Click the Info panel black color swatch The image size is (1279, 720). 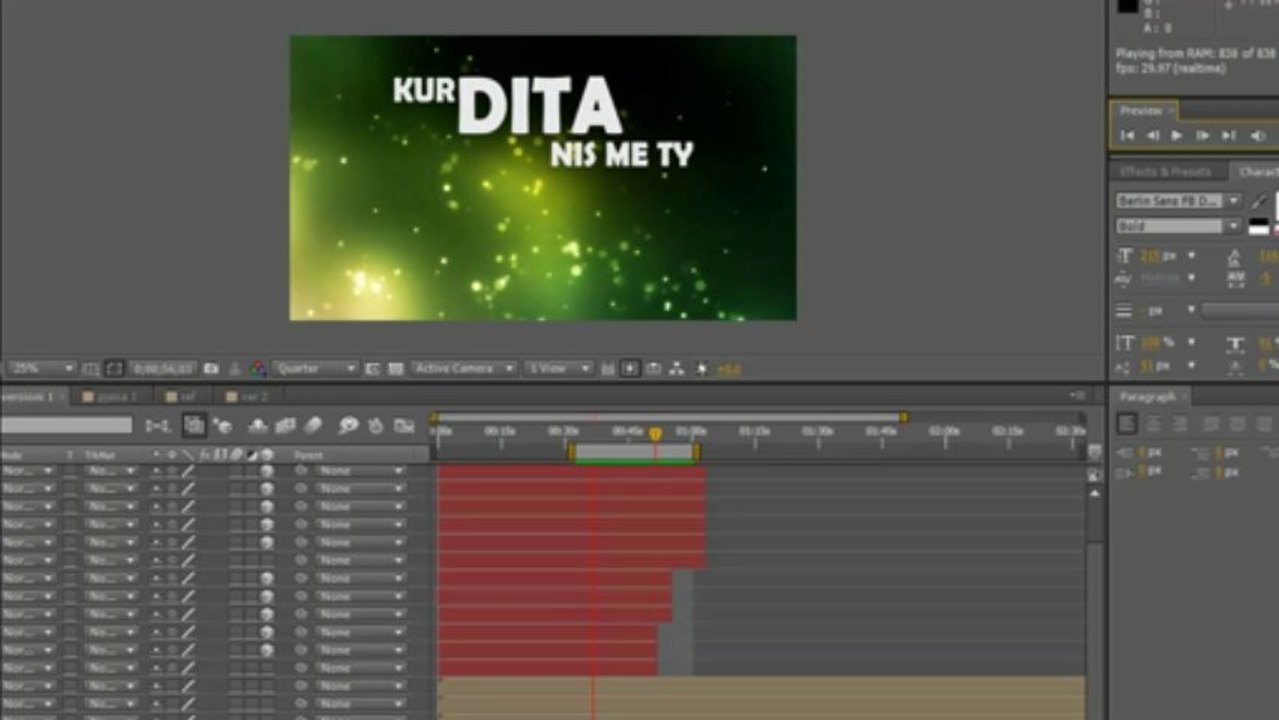[1128, 7]
